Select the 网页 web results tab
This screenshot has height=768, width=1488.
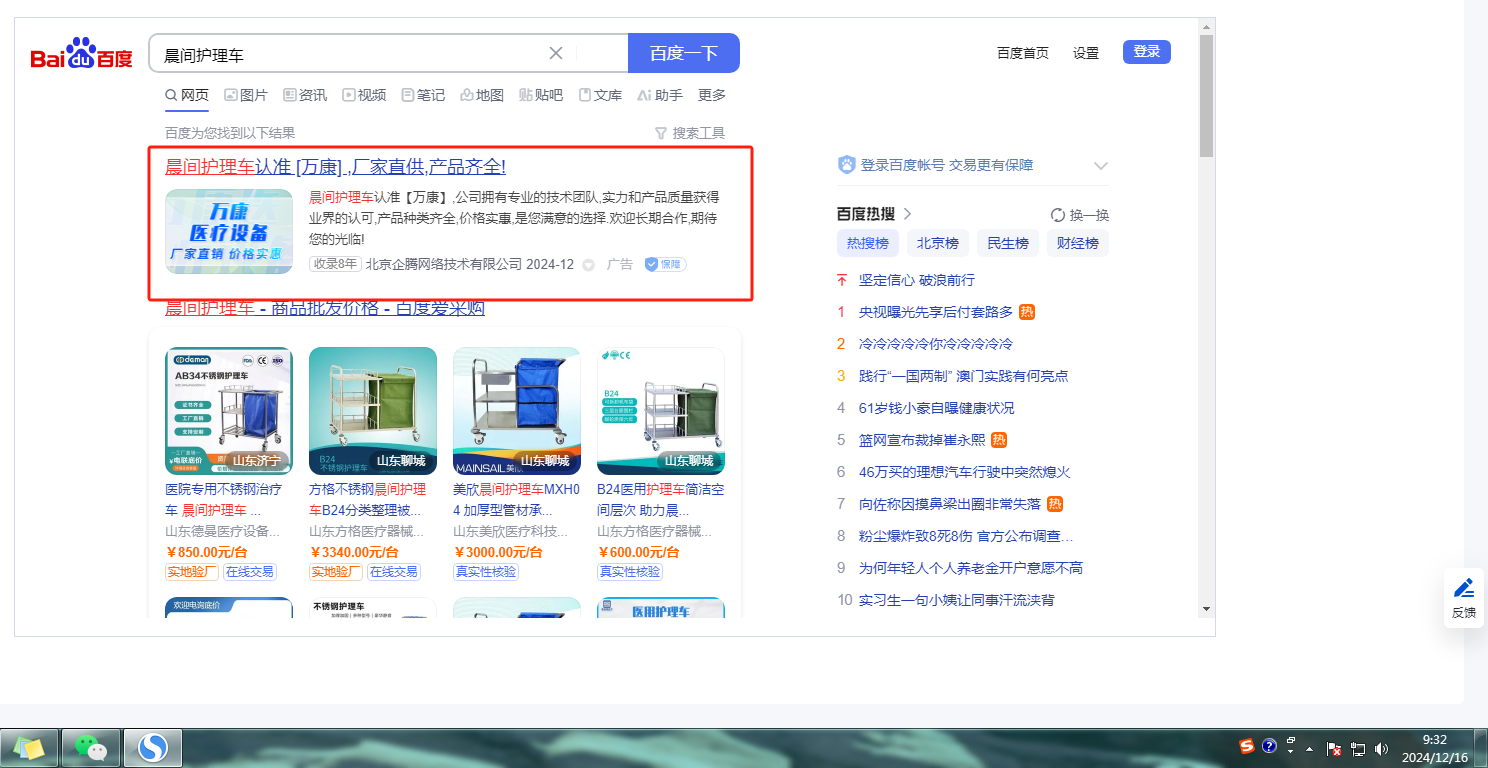coord(187,95)
